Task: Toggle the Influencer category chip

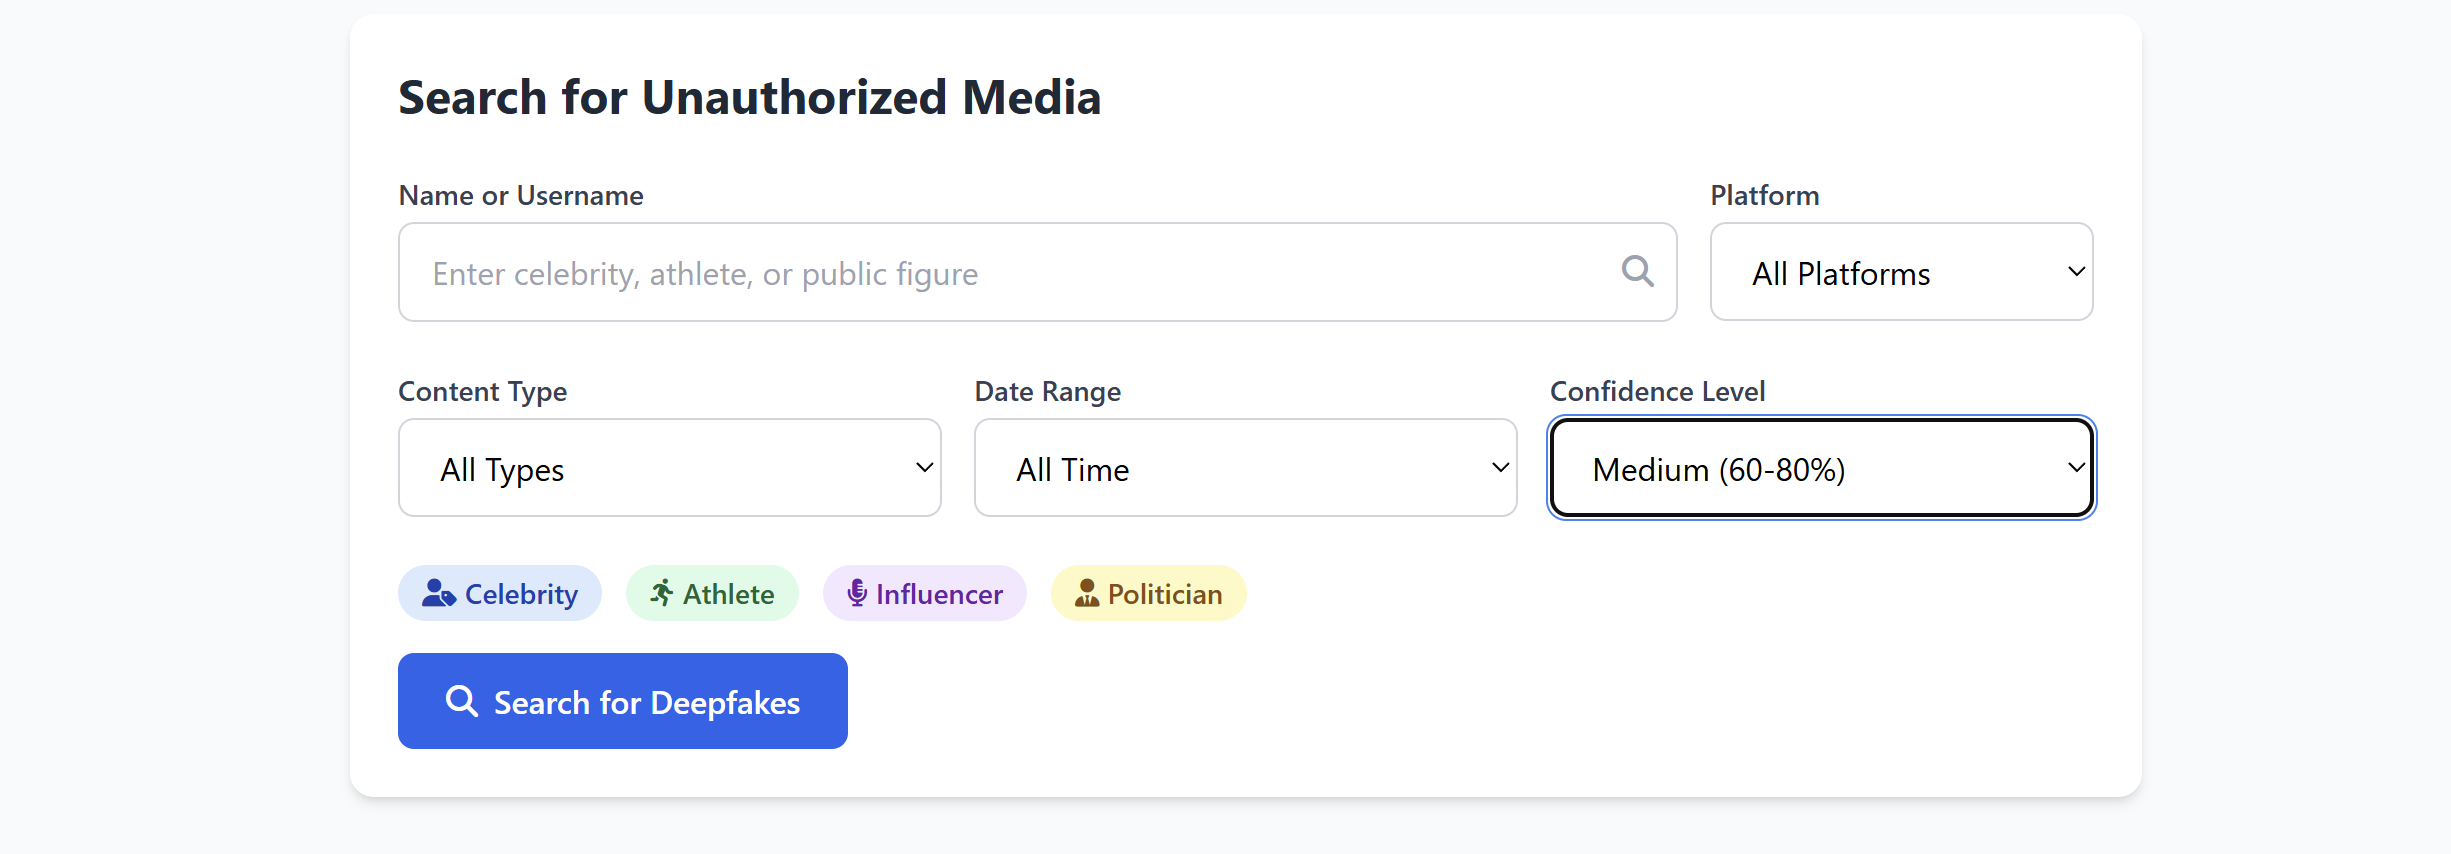Action: pyautogui.click(x=925, y=594)
